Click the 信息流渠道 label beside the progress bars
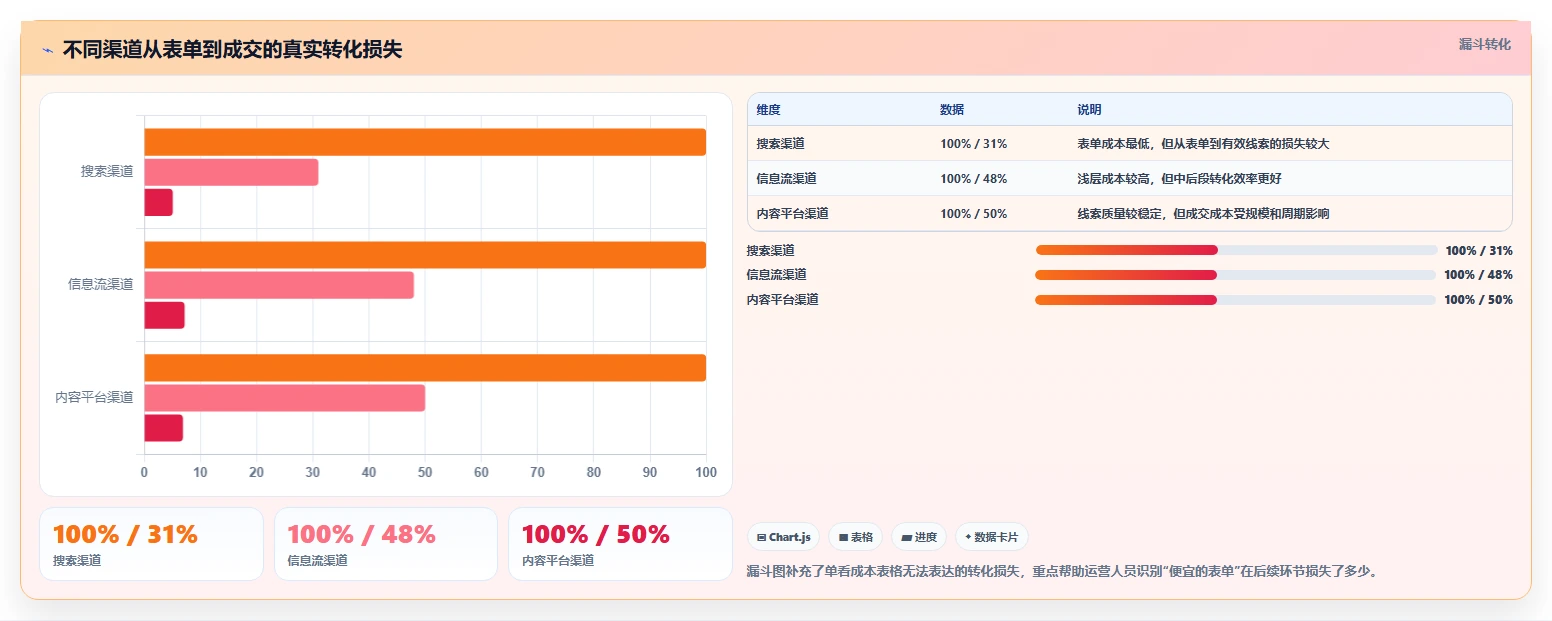The height and width of the screenshot is (621, 1552). [x=776, y=275]
